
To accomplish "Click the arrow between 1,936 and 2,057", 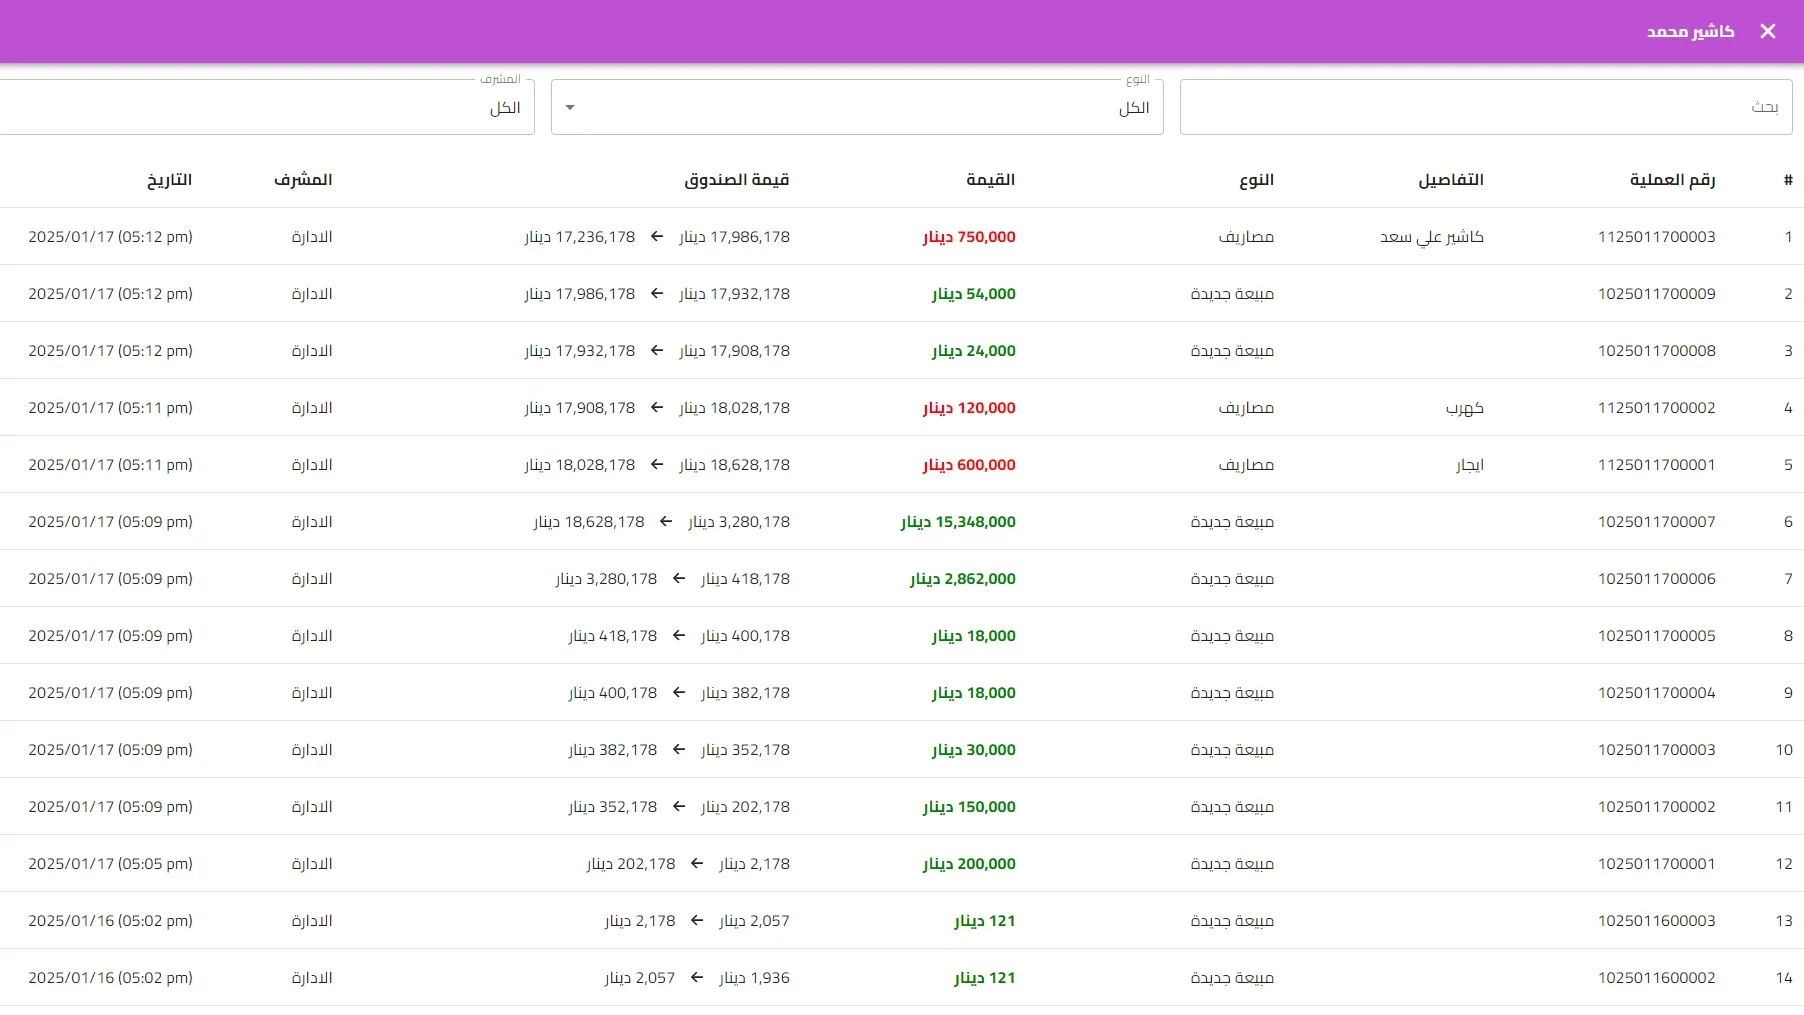I will (x=697, y=978).
